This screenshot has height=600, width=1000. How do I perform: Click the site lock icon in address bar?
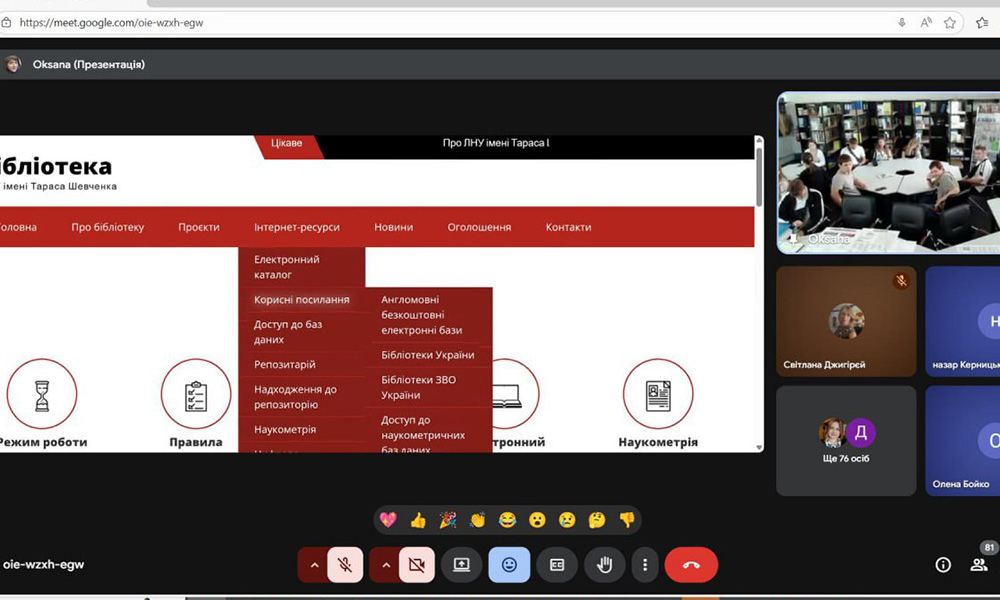[x=6, y=23]
